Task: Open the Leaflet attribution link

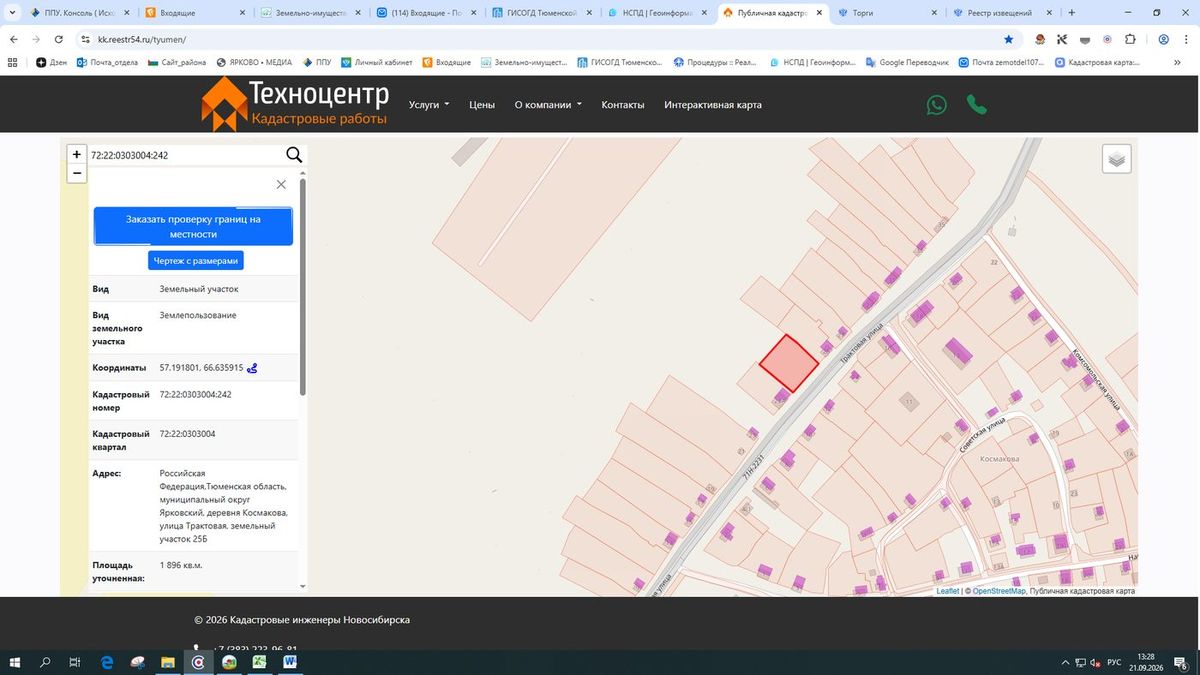Action: pos(948,591)
